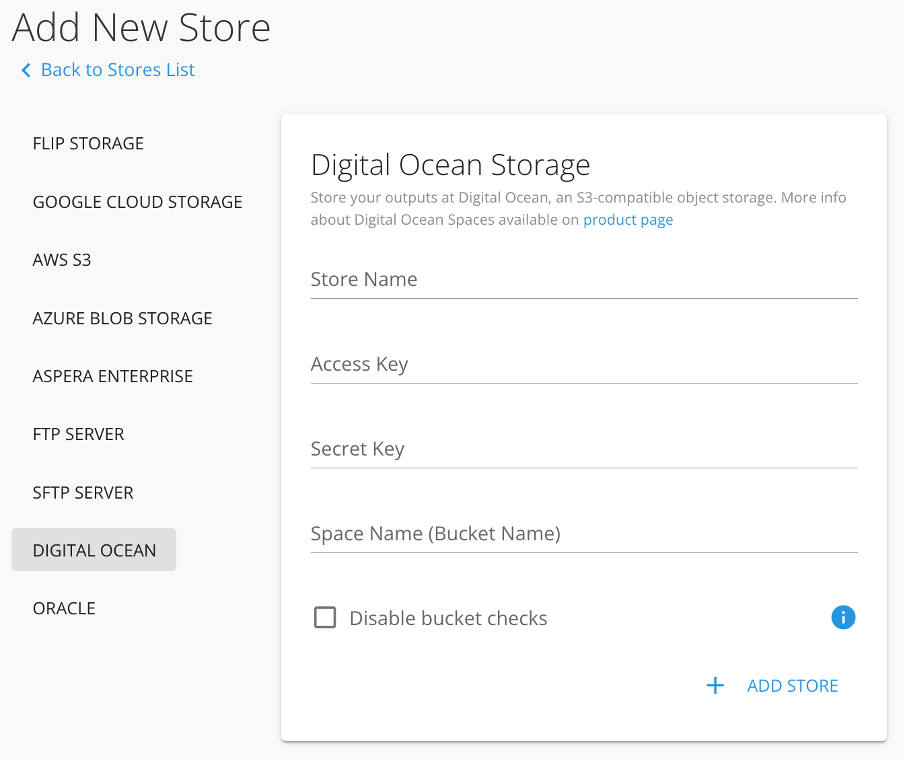904x760 pixels.
Task: Focus the Store Name field
Action: pyautogui.click(x=584, y=280)
